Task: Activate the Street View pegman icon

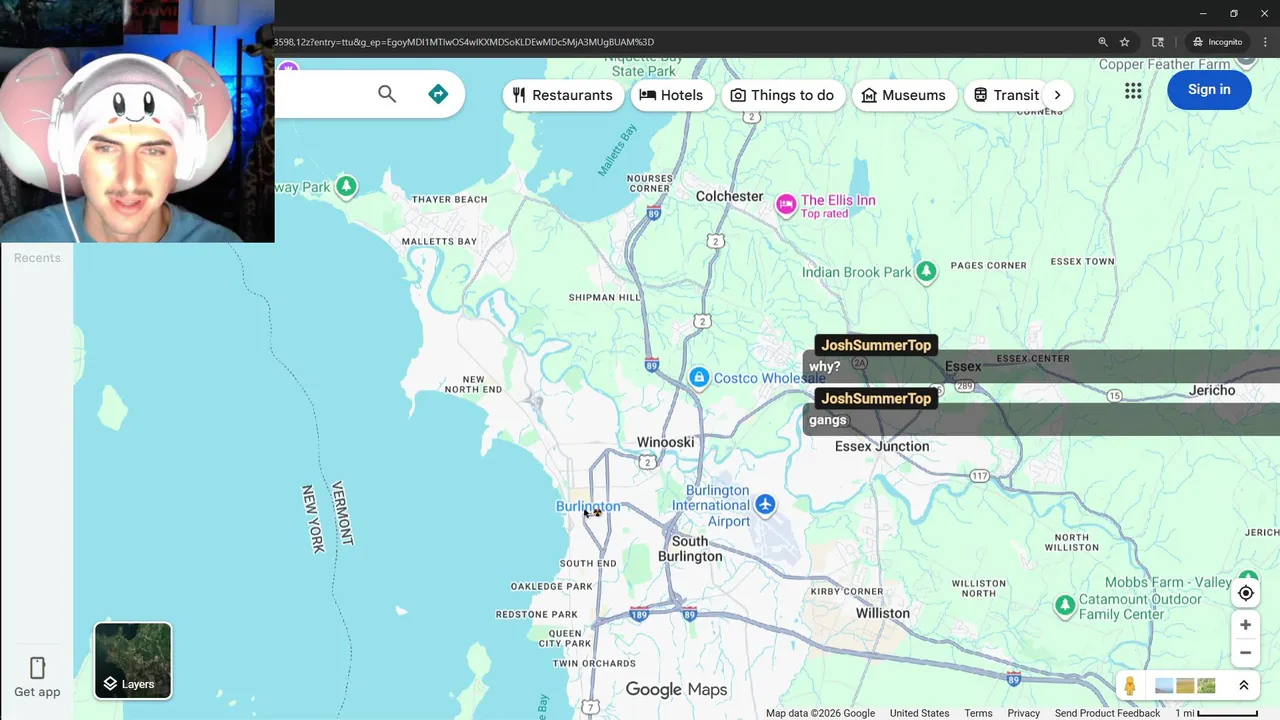Action: [1130, 686]
